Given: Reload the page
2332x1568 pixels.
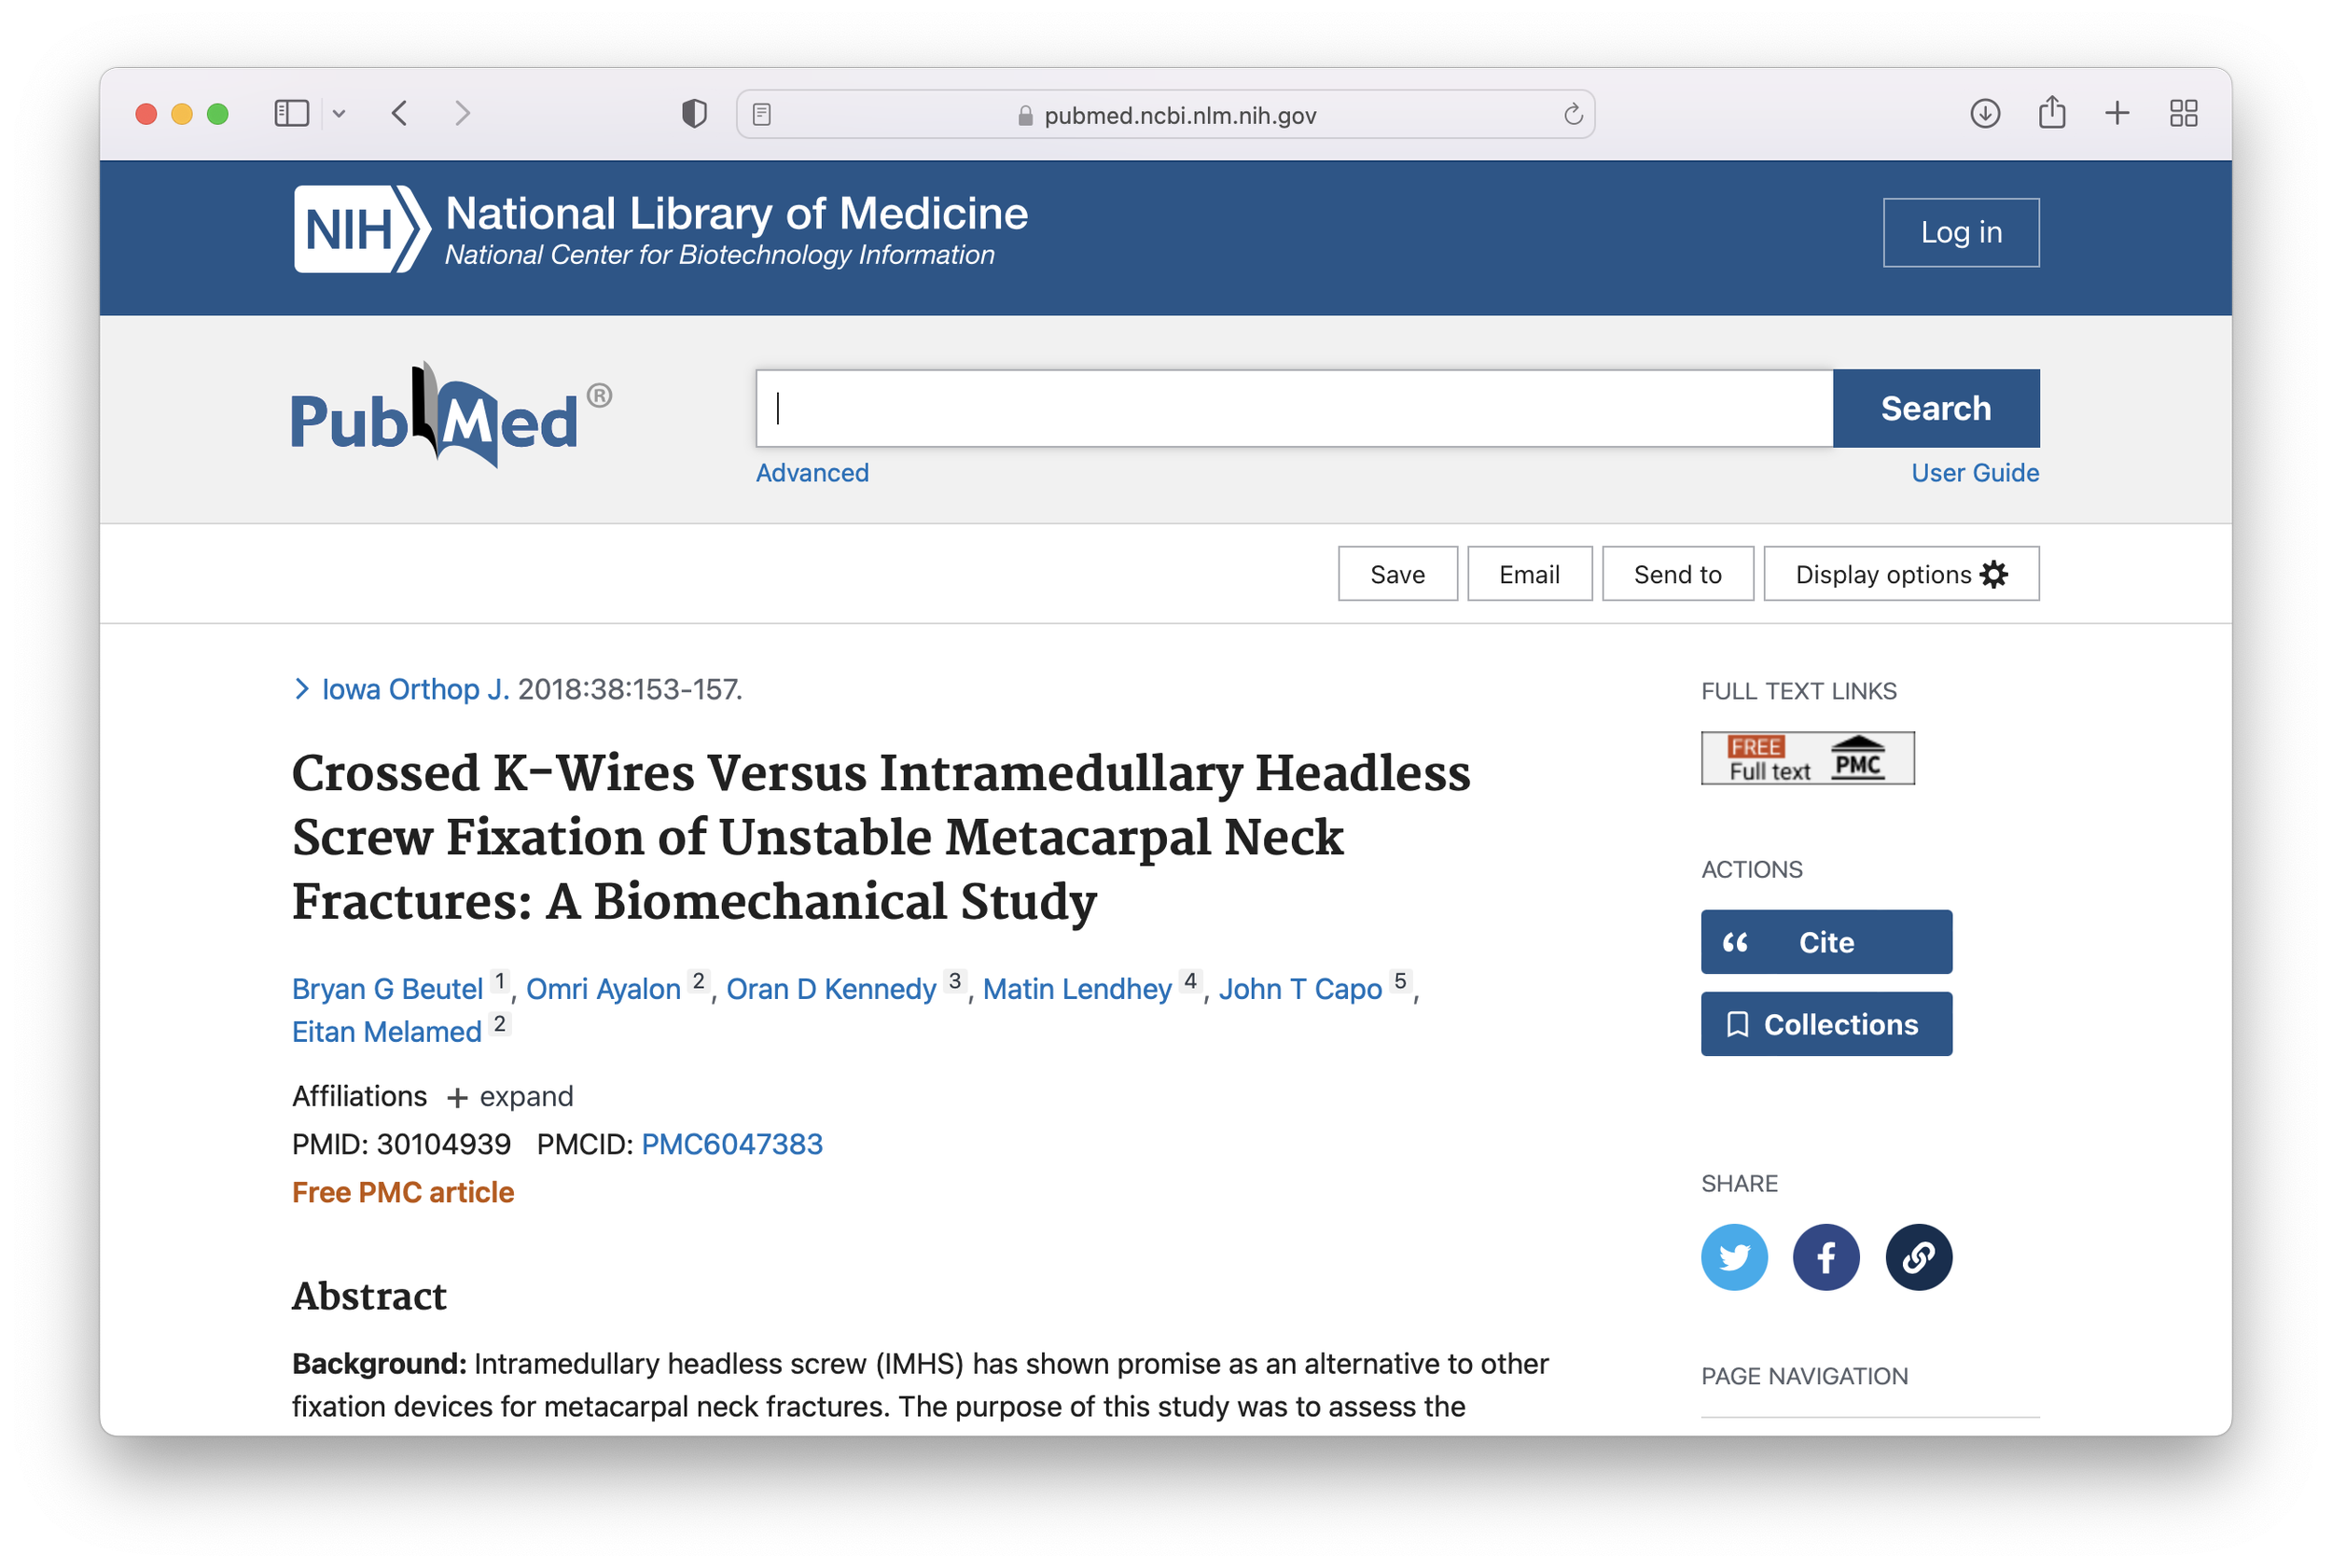Looking at the screenshot, I should pyautogui.click(x=1572, y=115).
